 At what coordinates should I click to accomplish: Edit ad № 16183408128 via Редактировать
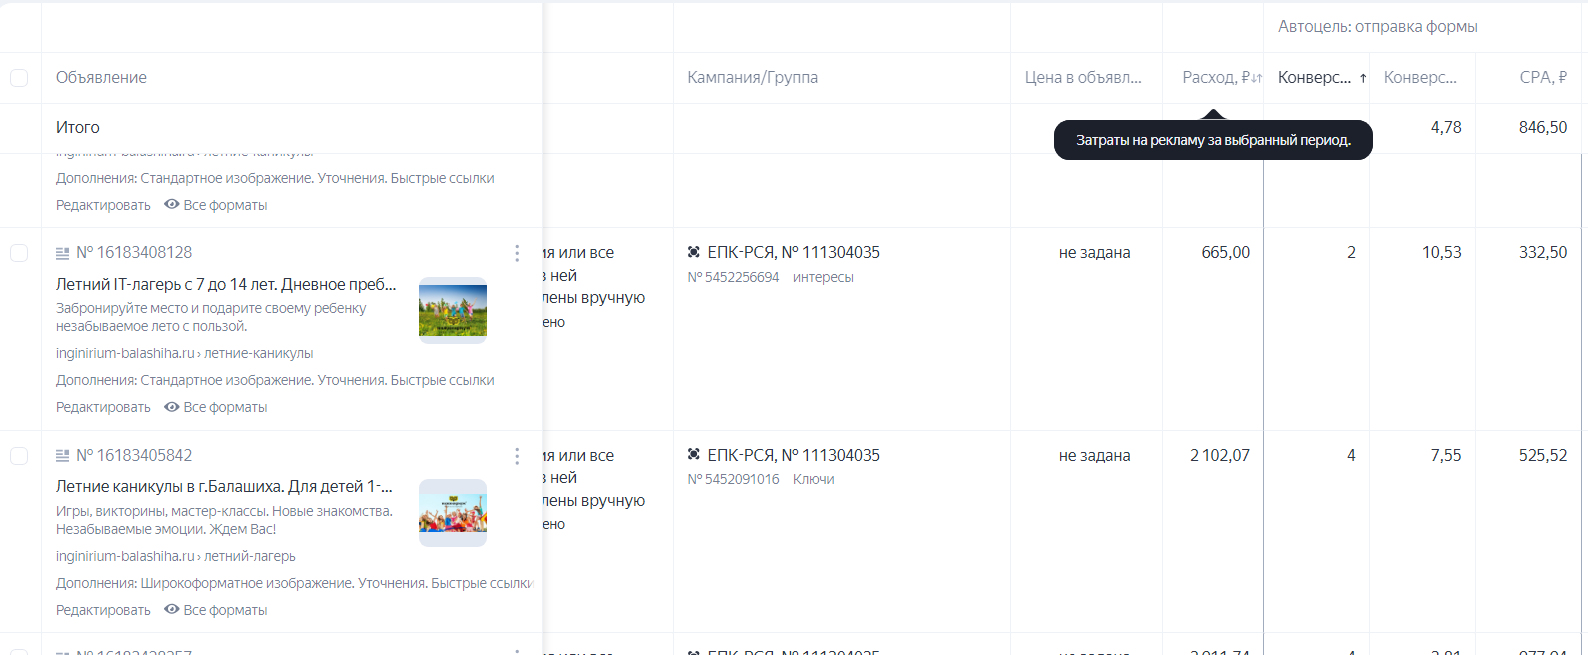[x=103, y=407]
